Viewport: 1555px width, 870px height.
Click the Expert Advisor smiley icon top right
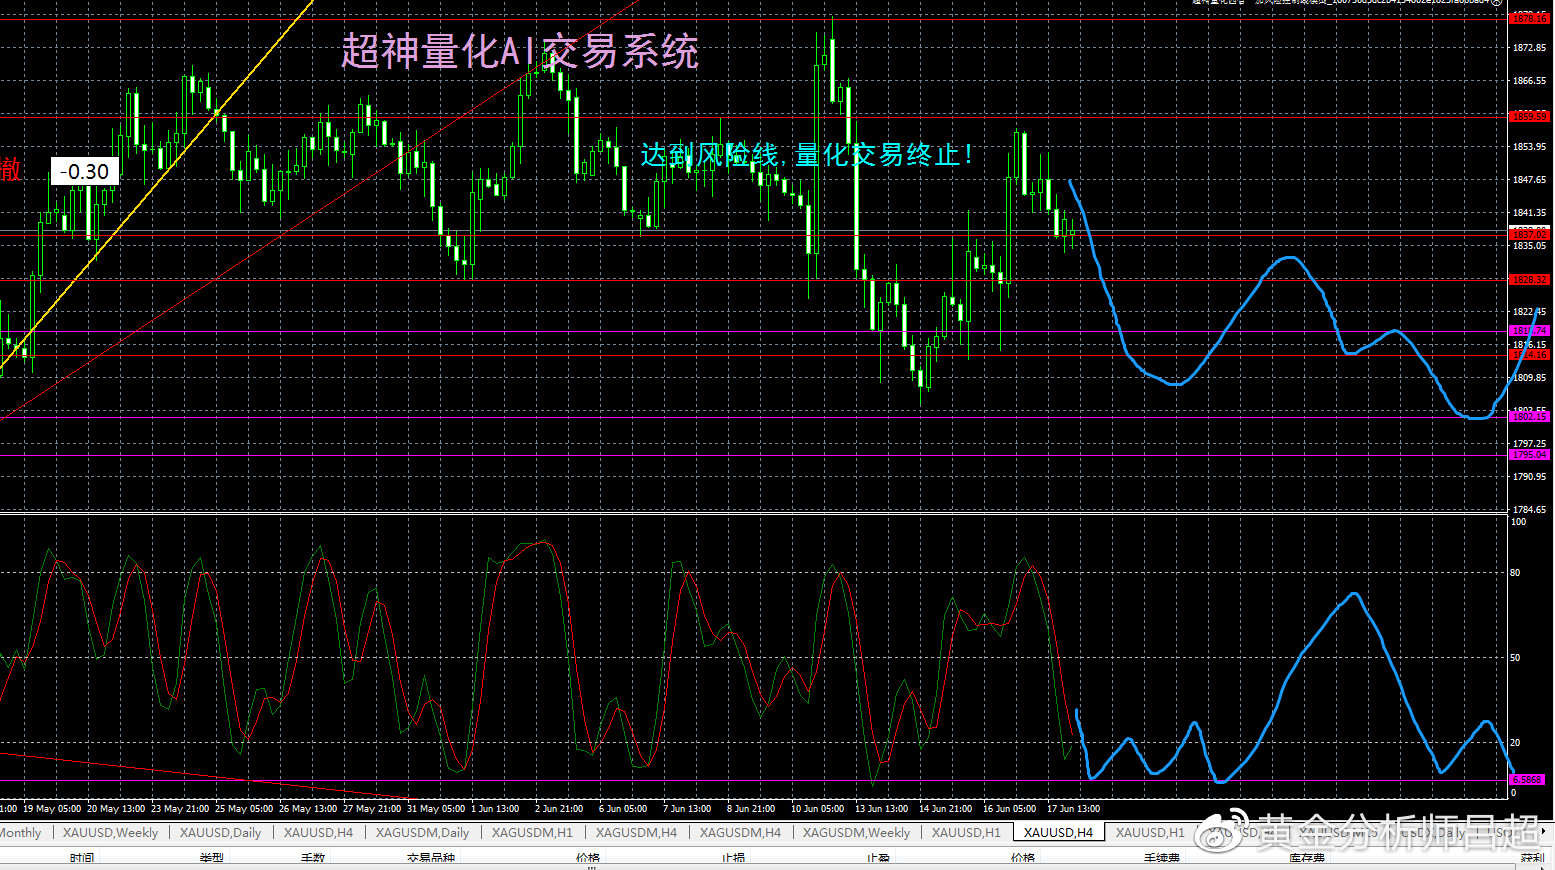coord(1496,3)
